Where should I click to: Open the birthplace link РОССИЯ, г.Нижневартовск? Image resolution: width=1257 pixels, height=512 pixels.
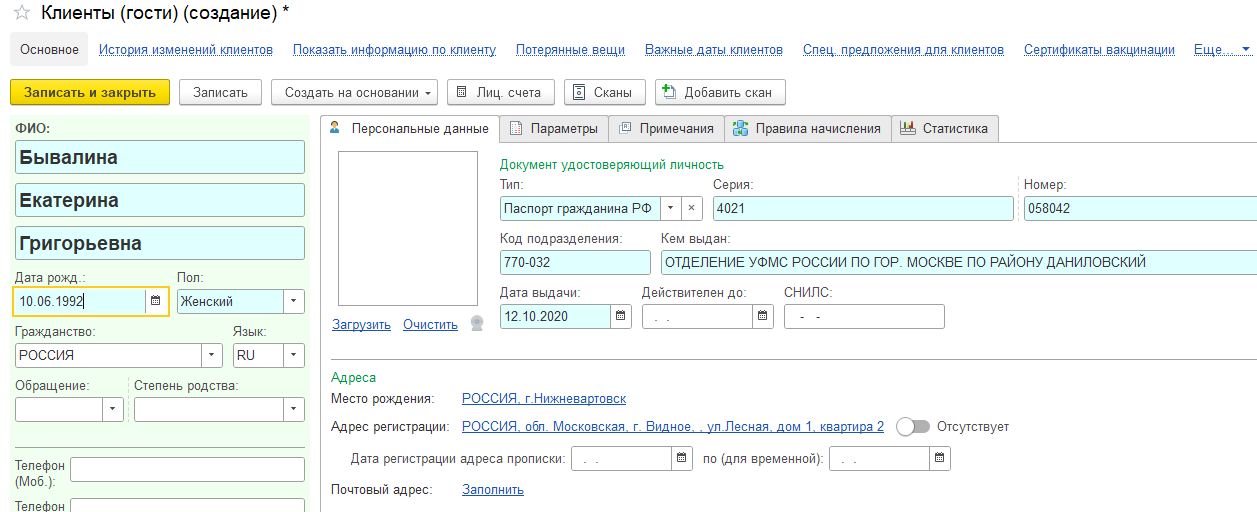pos(544,398)
